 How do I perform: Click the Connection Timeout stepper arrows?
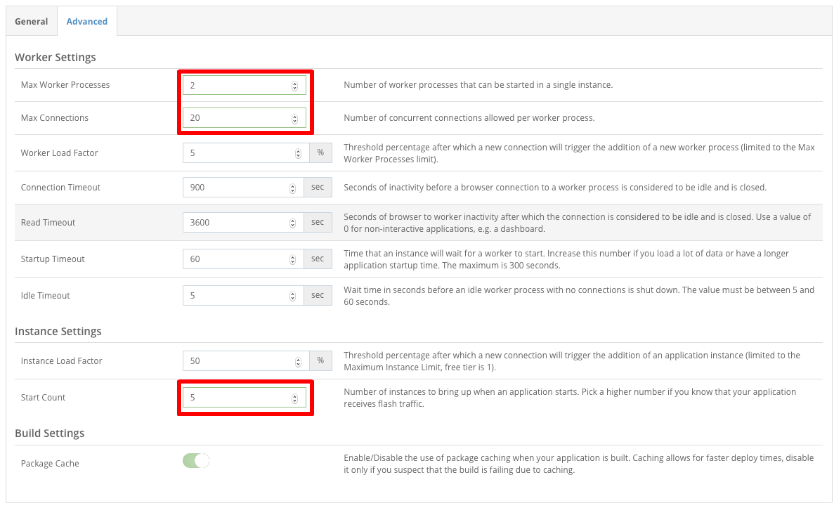[292, 188]
